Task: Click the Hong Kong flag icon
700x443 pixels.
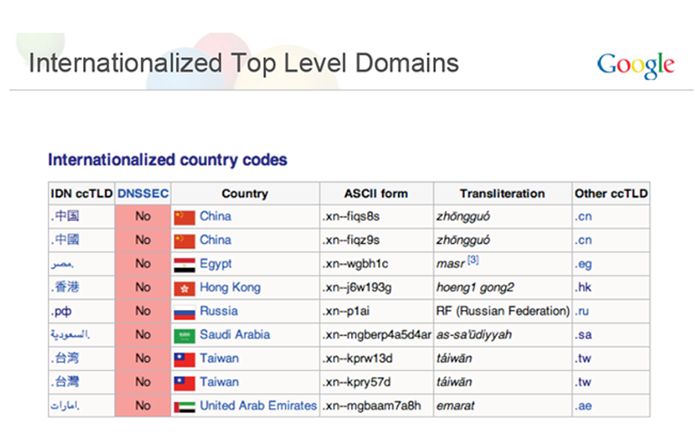Action: tap(184, 288)
